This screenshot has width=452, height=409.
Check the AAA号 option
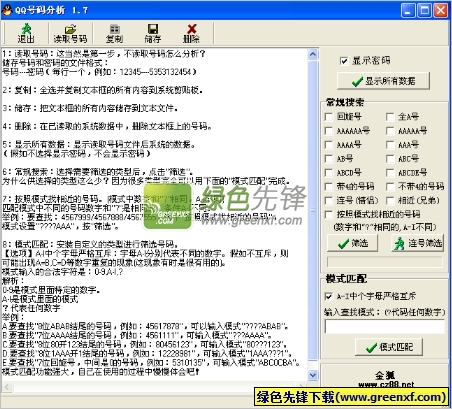(390, 145)
